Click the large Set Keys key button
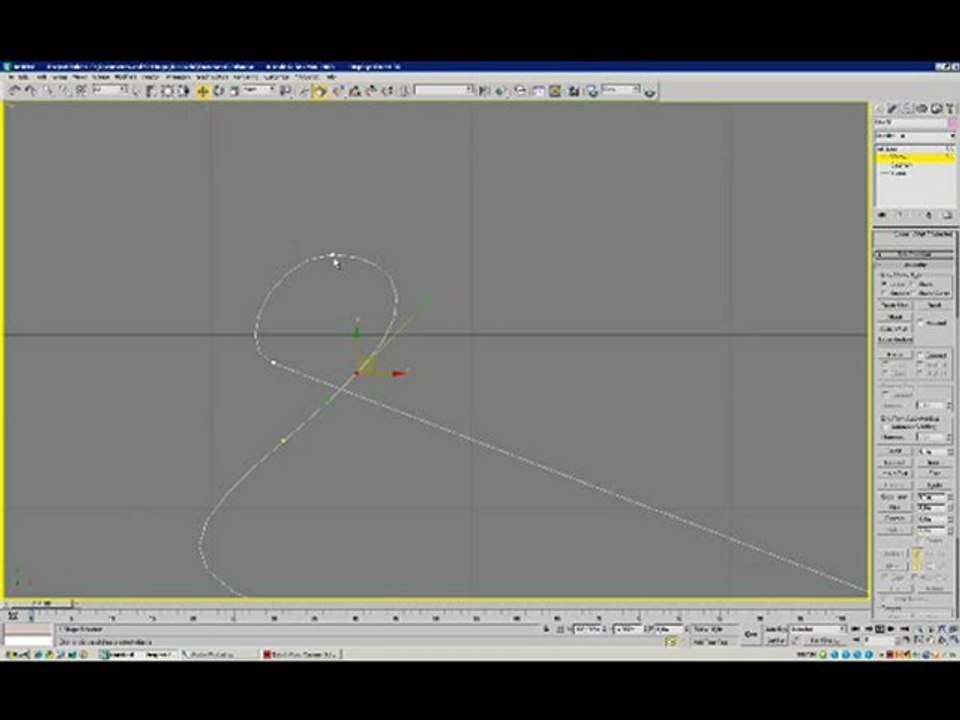 751,635
